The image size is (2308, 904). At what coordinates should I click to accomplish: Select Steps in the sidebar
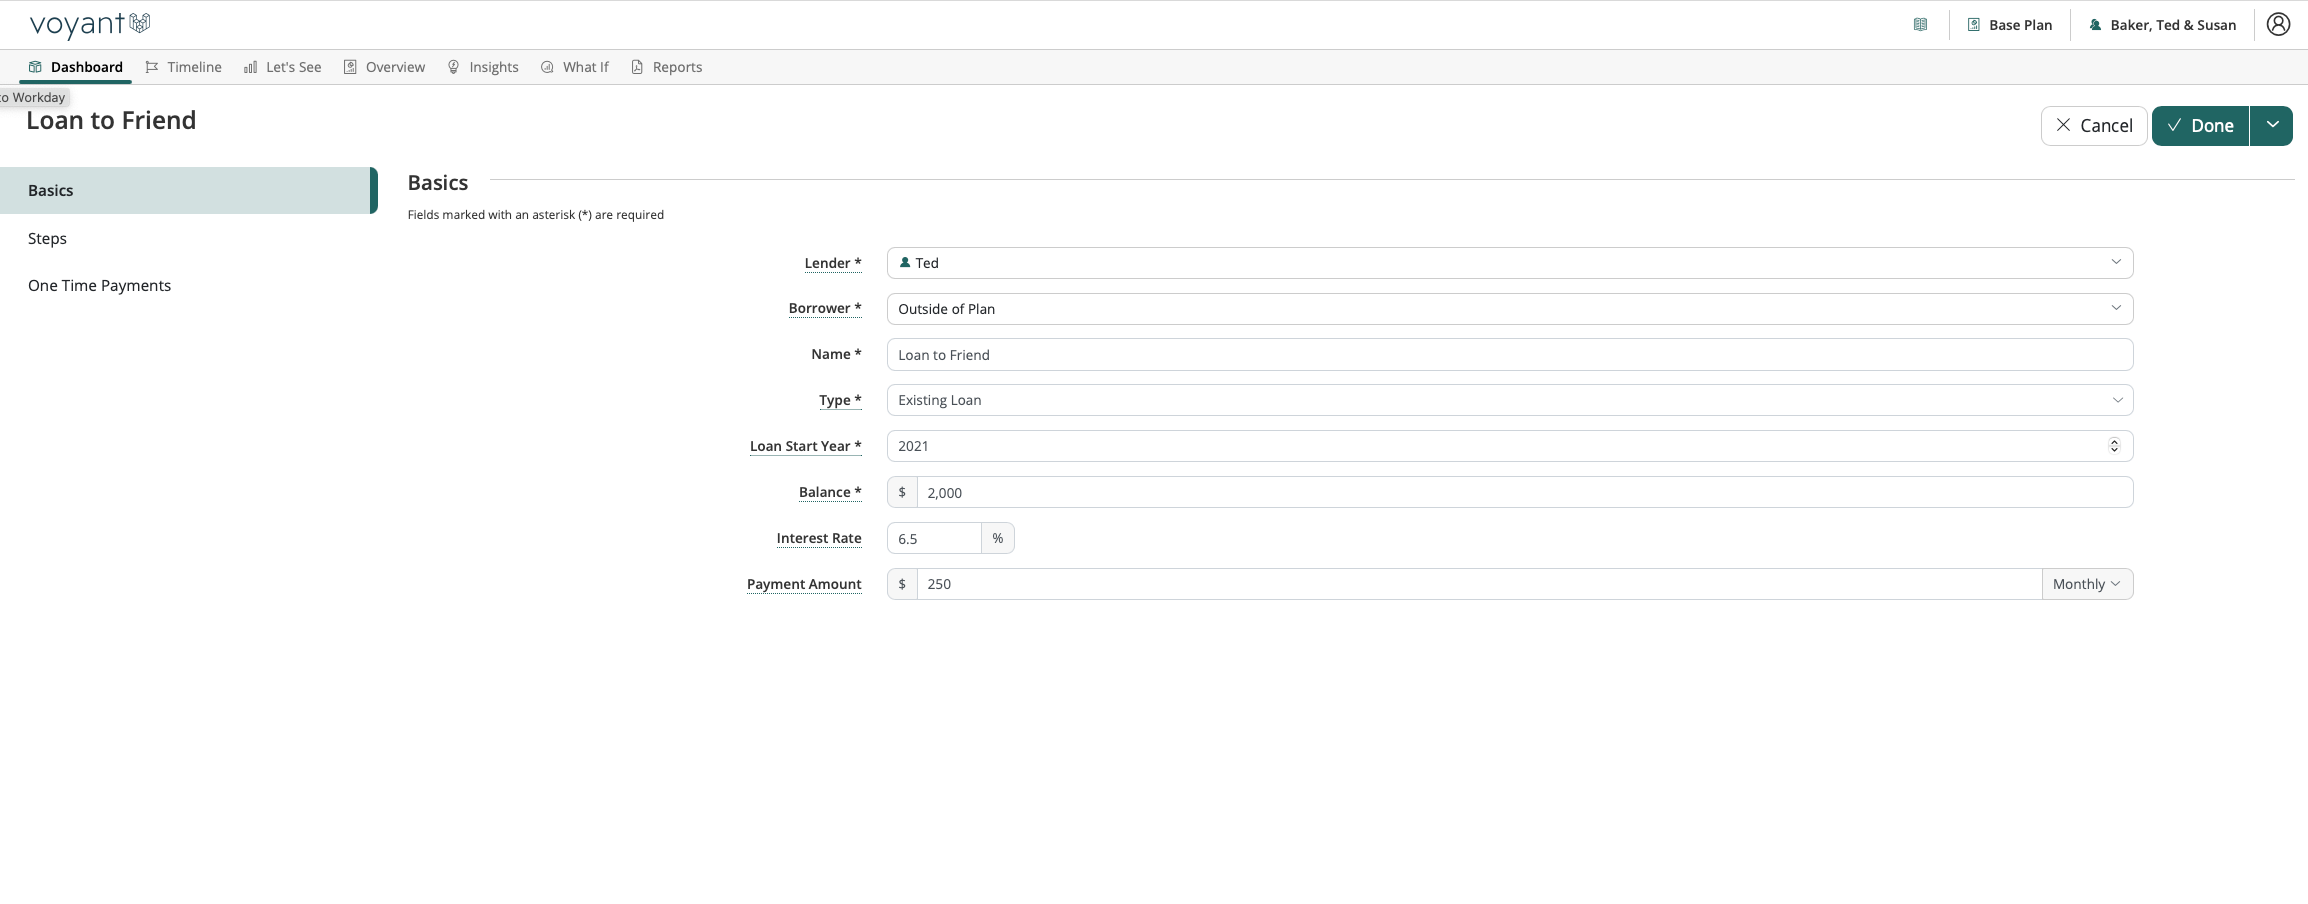[47, 238]
